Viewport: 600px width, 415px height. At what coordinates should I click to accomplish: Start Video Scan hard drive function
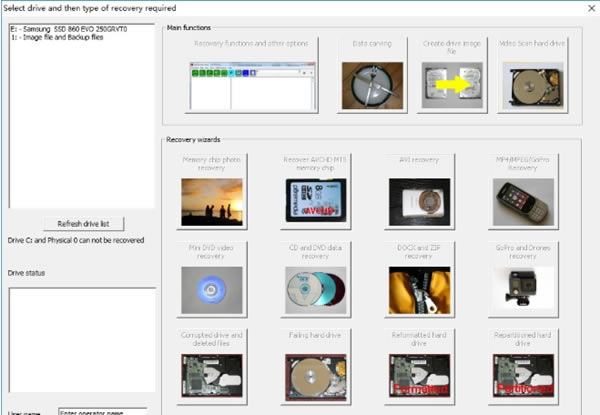(533, 75)
